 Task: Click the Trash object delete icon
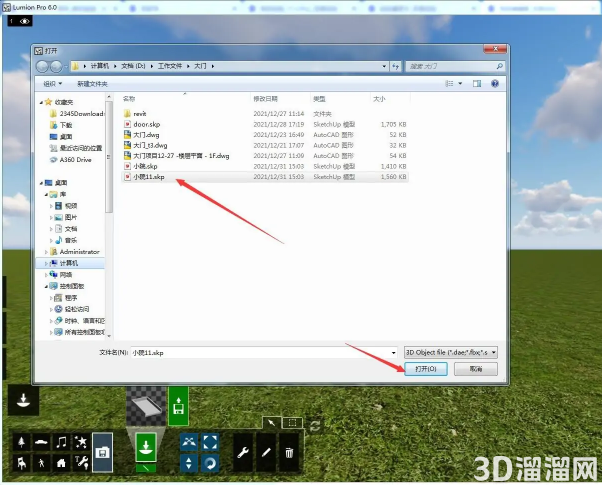pyautogui.click(x=289, y=453)
